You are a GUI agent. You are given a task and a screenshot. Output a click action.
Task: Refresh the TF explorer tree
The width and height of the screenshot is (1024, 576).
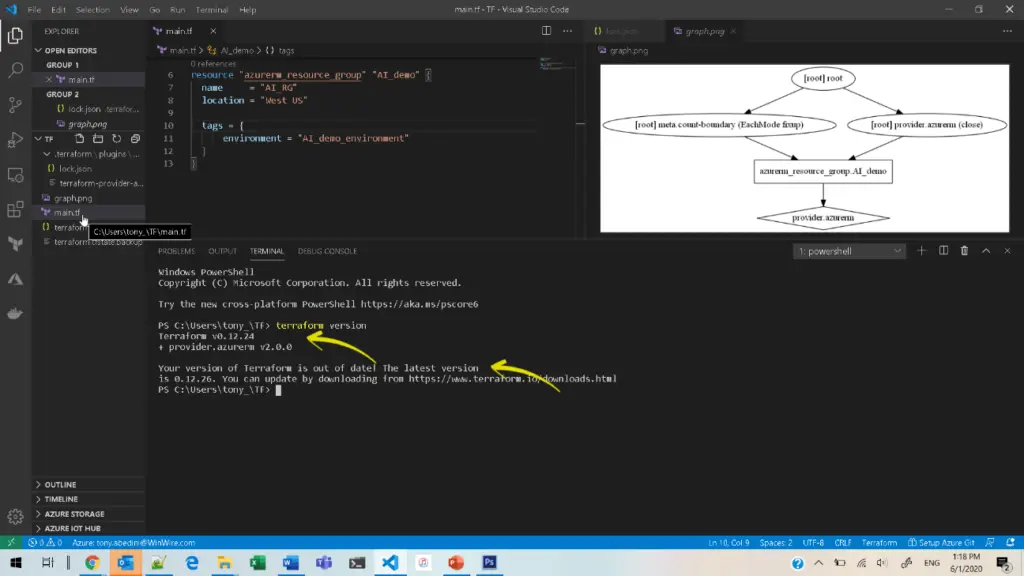tap(116, 138)
